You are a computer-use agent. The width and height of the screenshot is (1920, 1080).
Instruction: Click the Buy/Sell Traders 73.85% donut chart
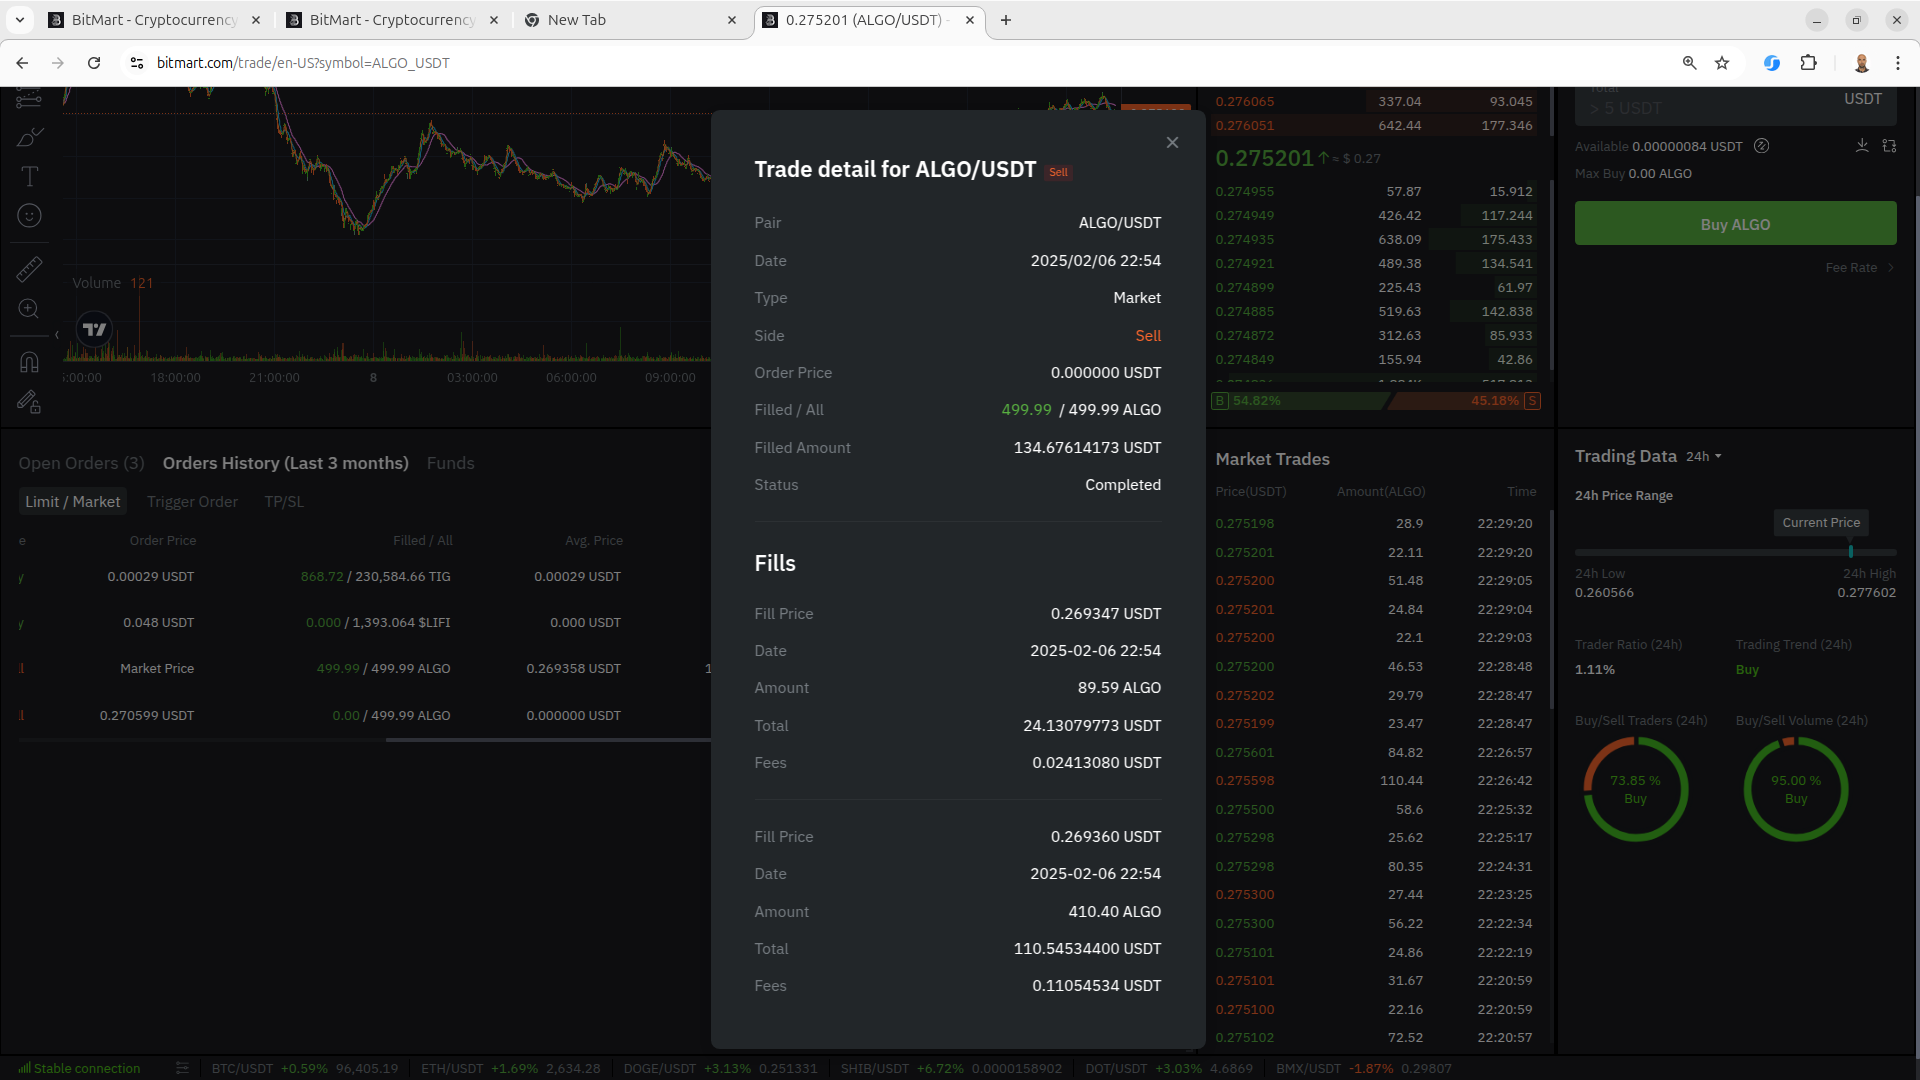[1635, 789]
